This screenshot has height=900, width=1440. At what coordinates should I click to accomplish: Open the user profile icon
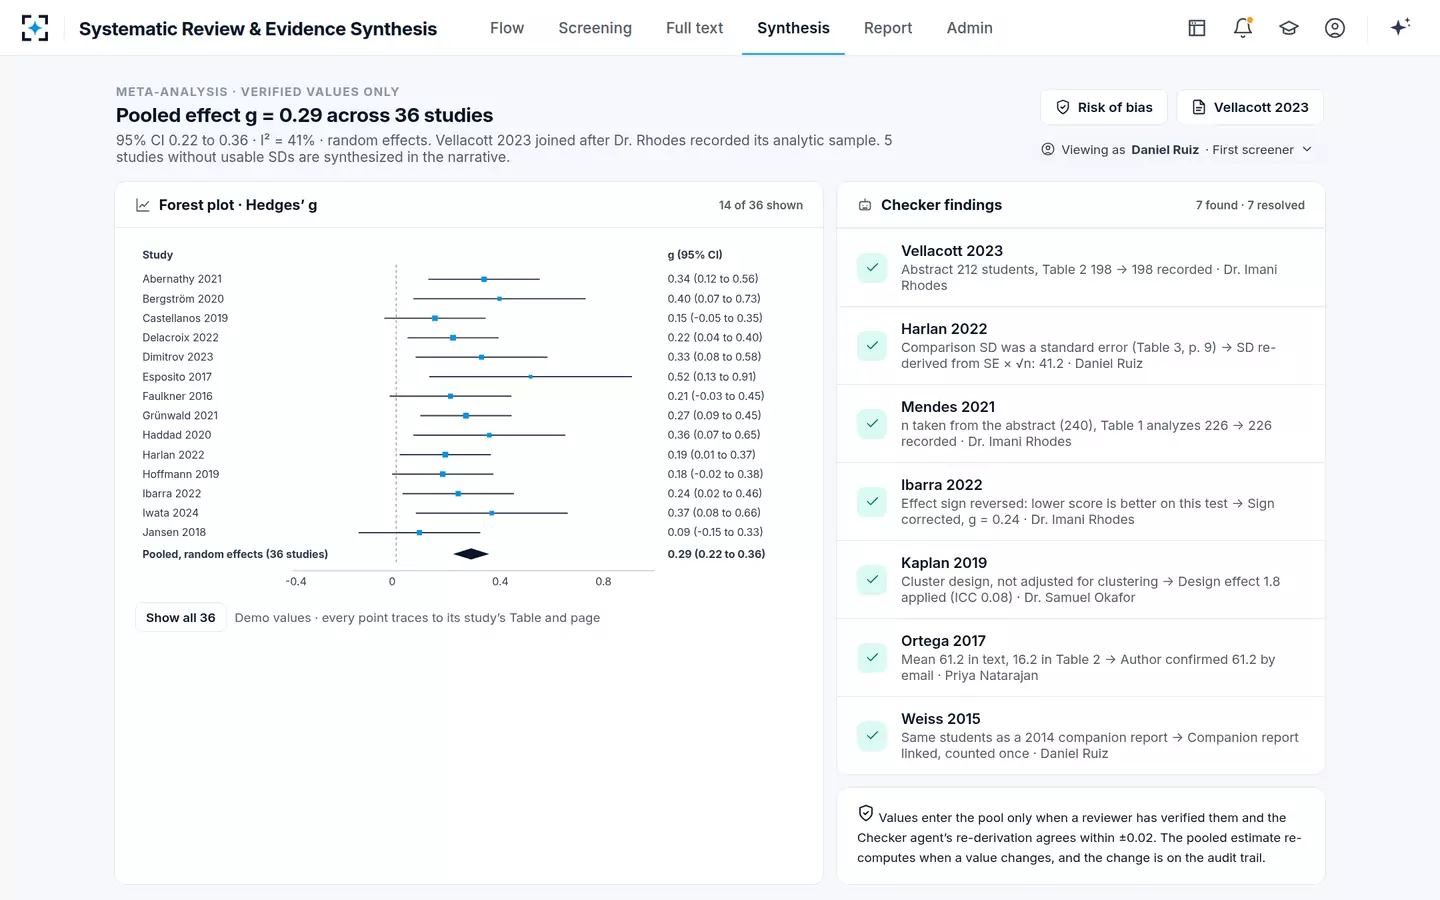click(x=1335, y=28)
